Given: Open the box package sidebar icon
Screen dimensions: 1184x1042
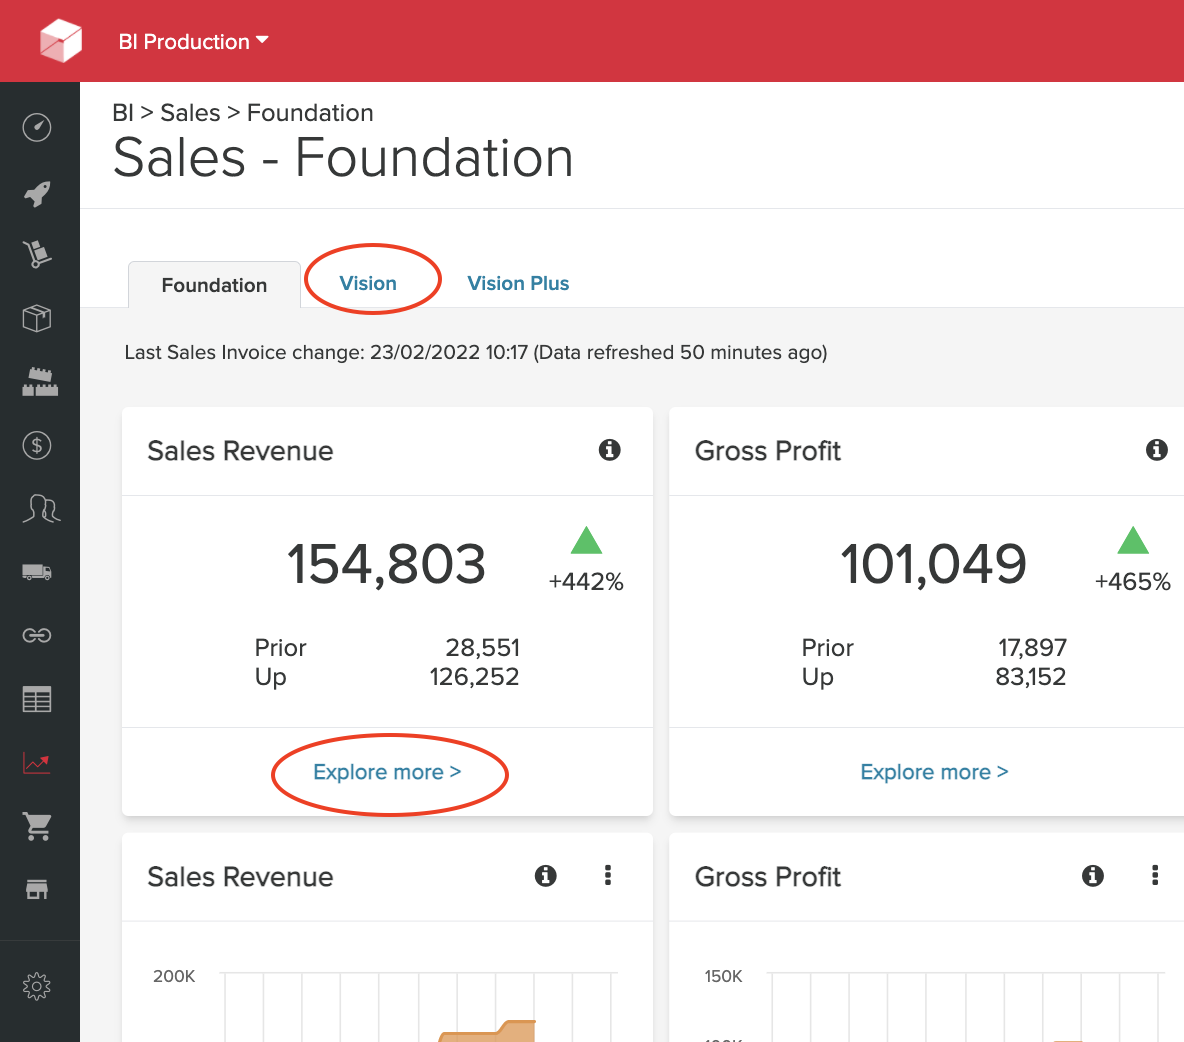Looking at the screenshot, I should click(x=37, y=318).
